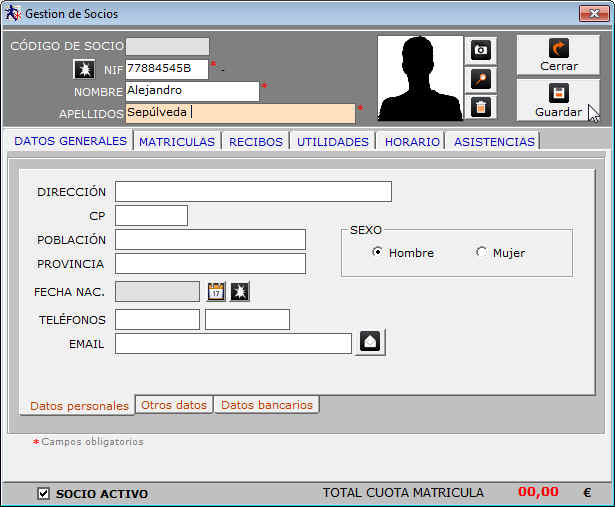The width and height of the screenshot is (615, 507).
Task: Click the icon button left of NIF
Action: pyautogui.click(x=85, y=70)
